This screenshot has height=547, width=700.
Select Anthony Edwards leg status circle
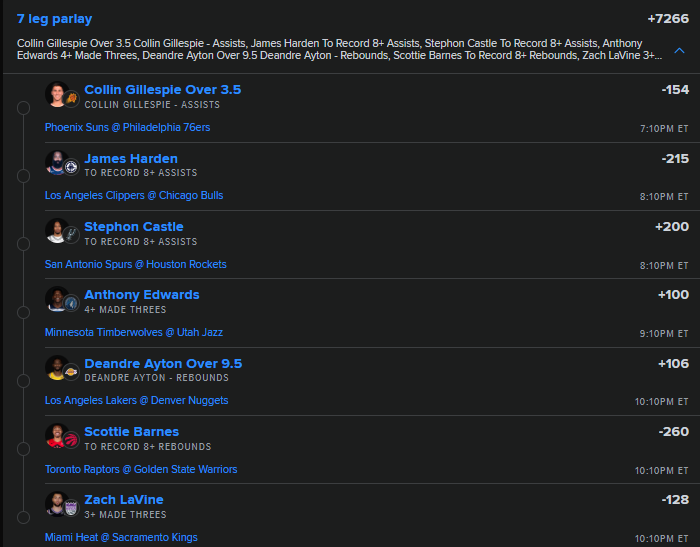coord(24,313)
